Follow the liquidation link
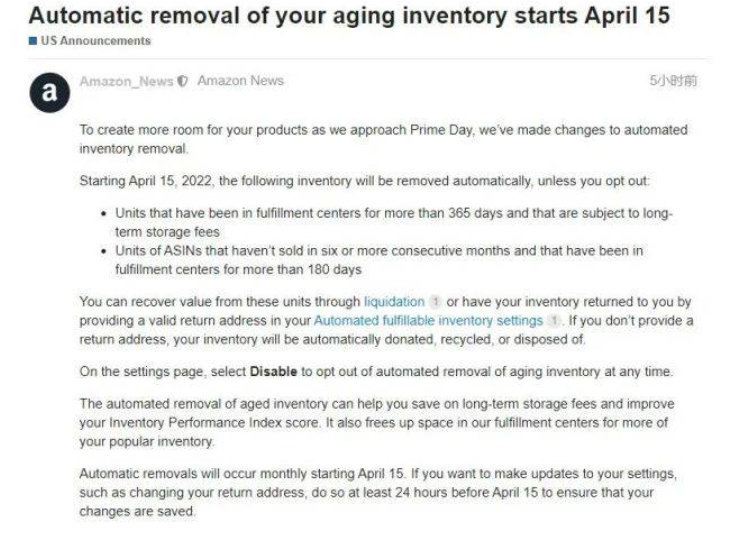Image resolution: width=750 pixels, height=543 pixels. (x=393, y=301)
